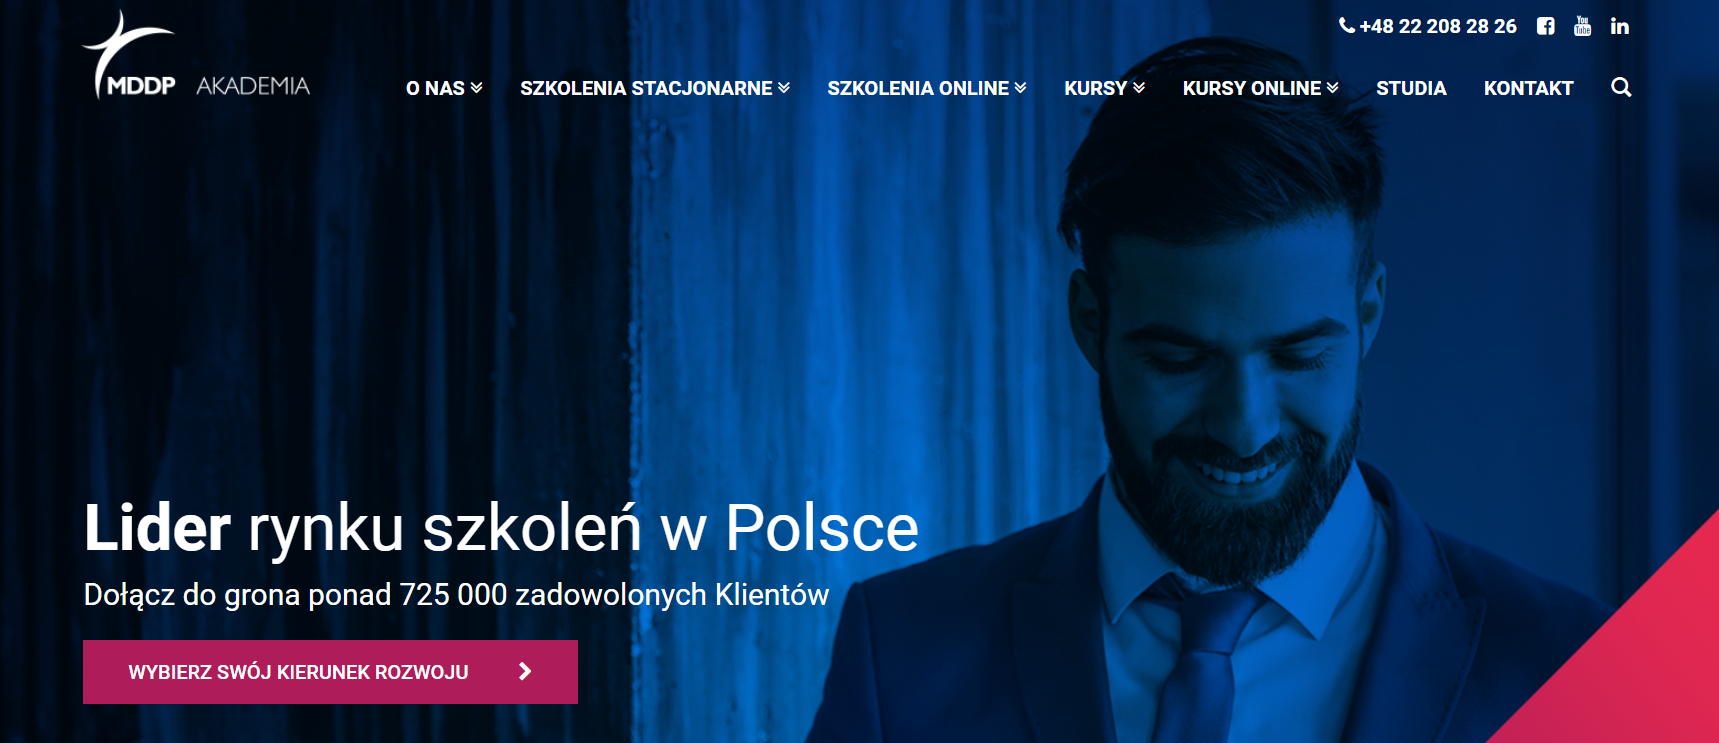Click WYBIERZ SWÓJ KIERUNEK ROZWOJU button
The width and height of the screenshot is (1719, 743).
(x=330, y=672)
